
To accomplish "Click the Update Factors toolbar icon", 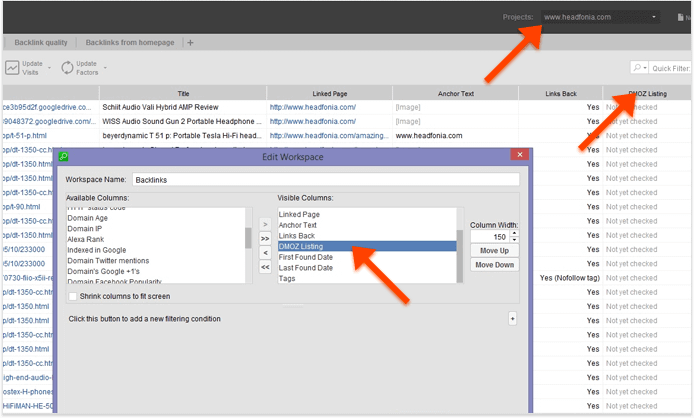I will [68, 67].
